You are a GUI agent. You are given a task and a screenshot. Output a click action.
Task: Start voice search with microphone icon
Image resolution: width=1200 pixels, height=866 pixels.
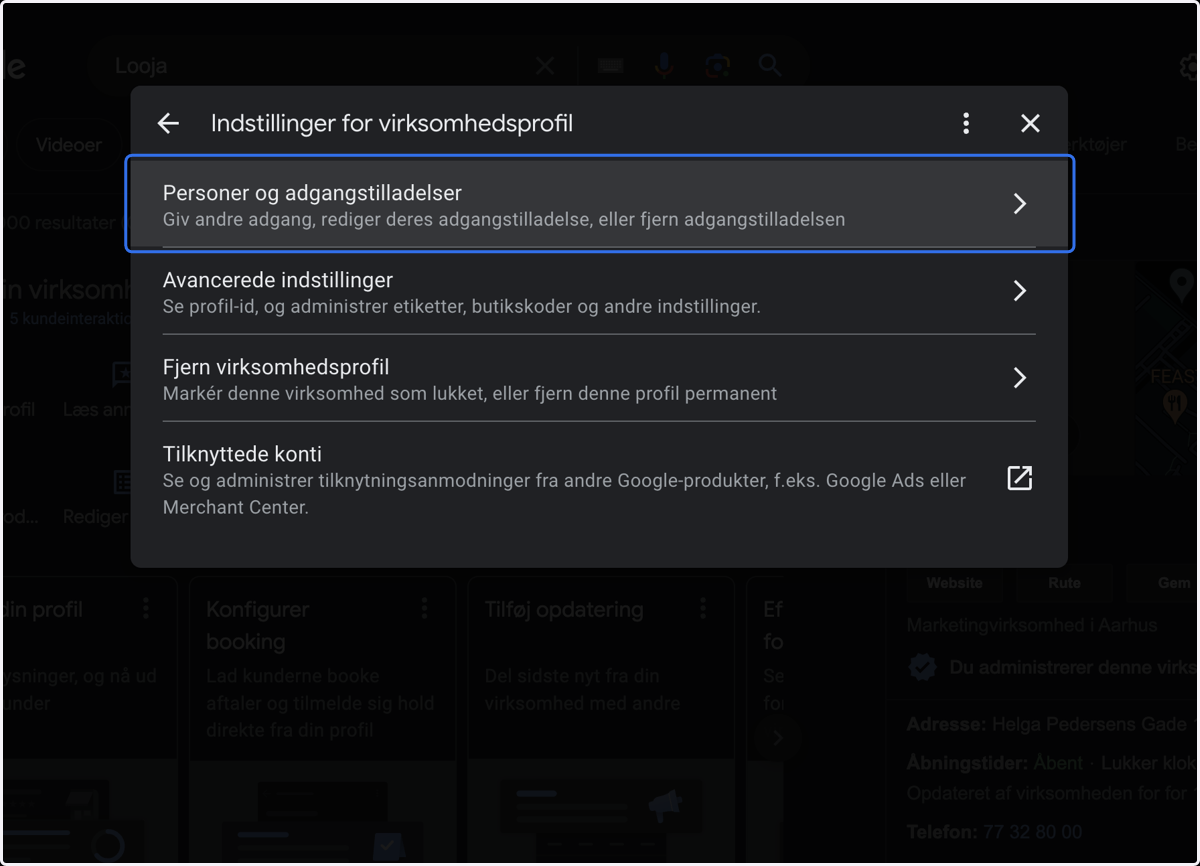664,66
